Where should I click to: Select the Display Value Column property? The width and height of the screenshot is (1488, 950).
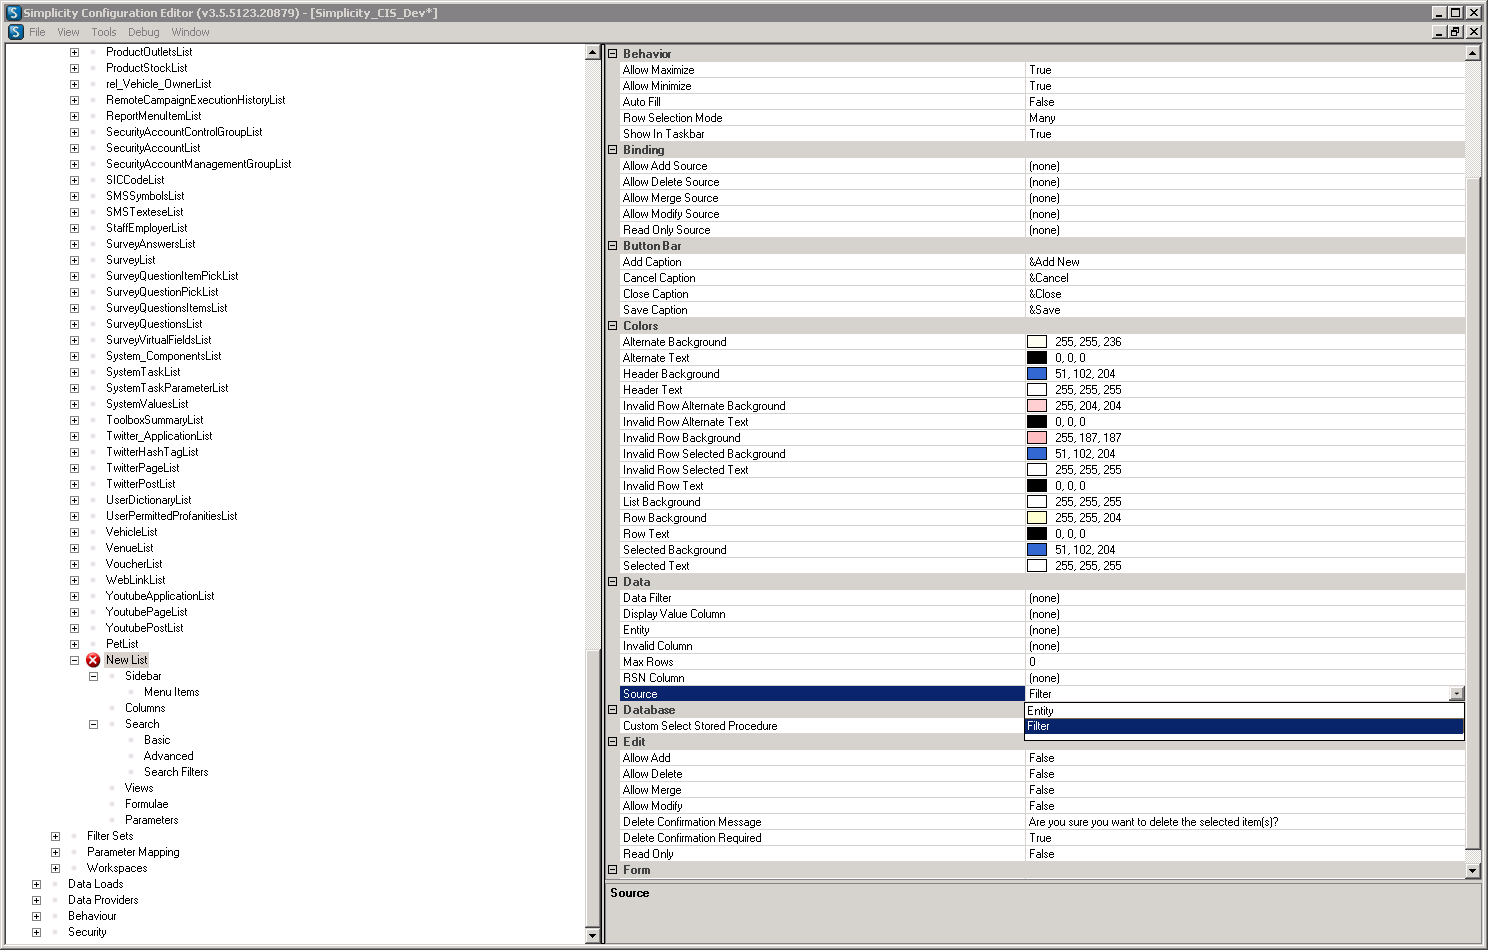click(x=674, y=614)
